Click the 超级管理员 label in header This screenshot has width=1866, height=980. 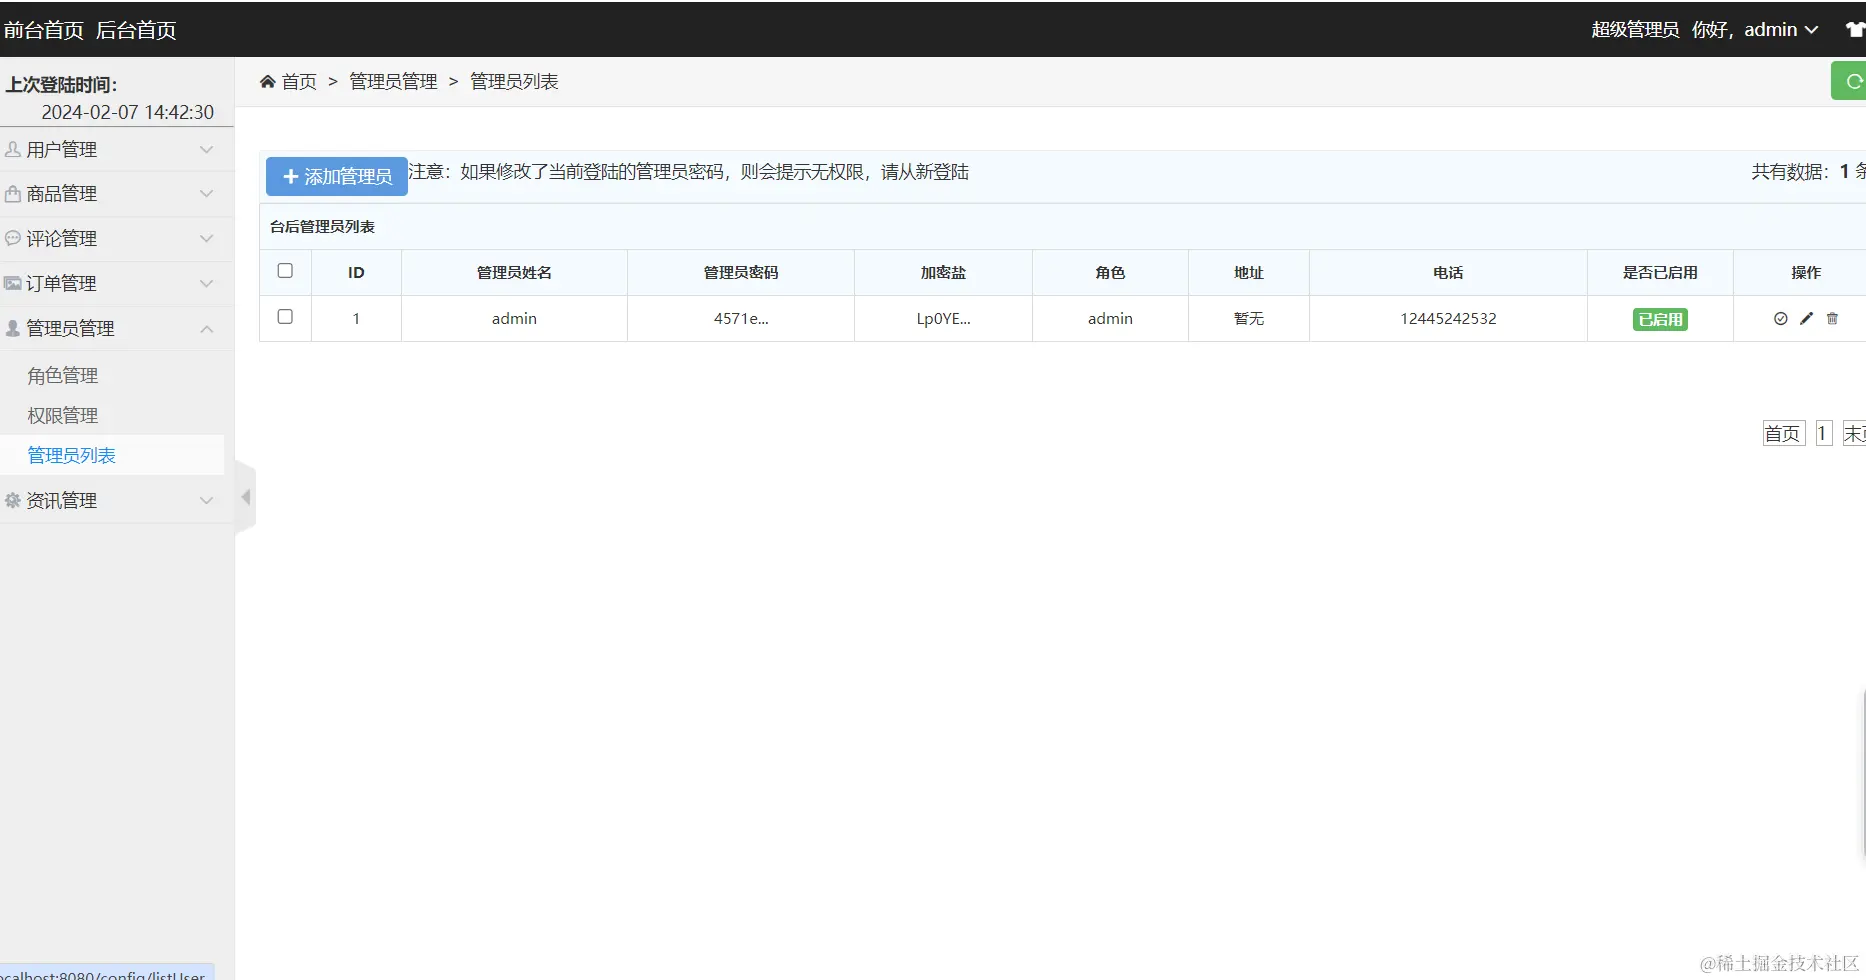[1635, 30]
